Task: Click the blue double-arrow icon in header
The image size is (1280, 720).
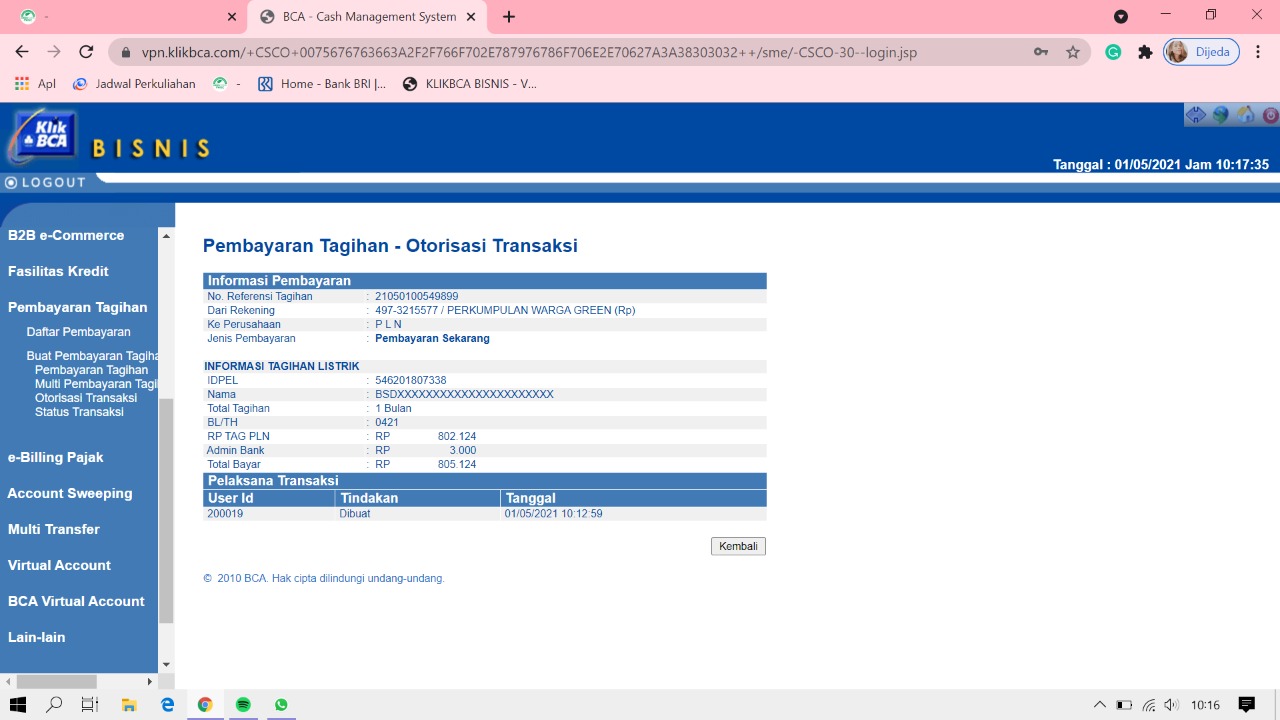Action: (1196, 115)
